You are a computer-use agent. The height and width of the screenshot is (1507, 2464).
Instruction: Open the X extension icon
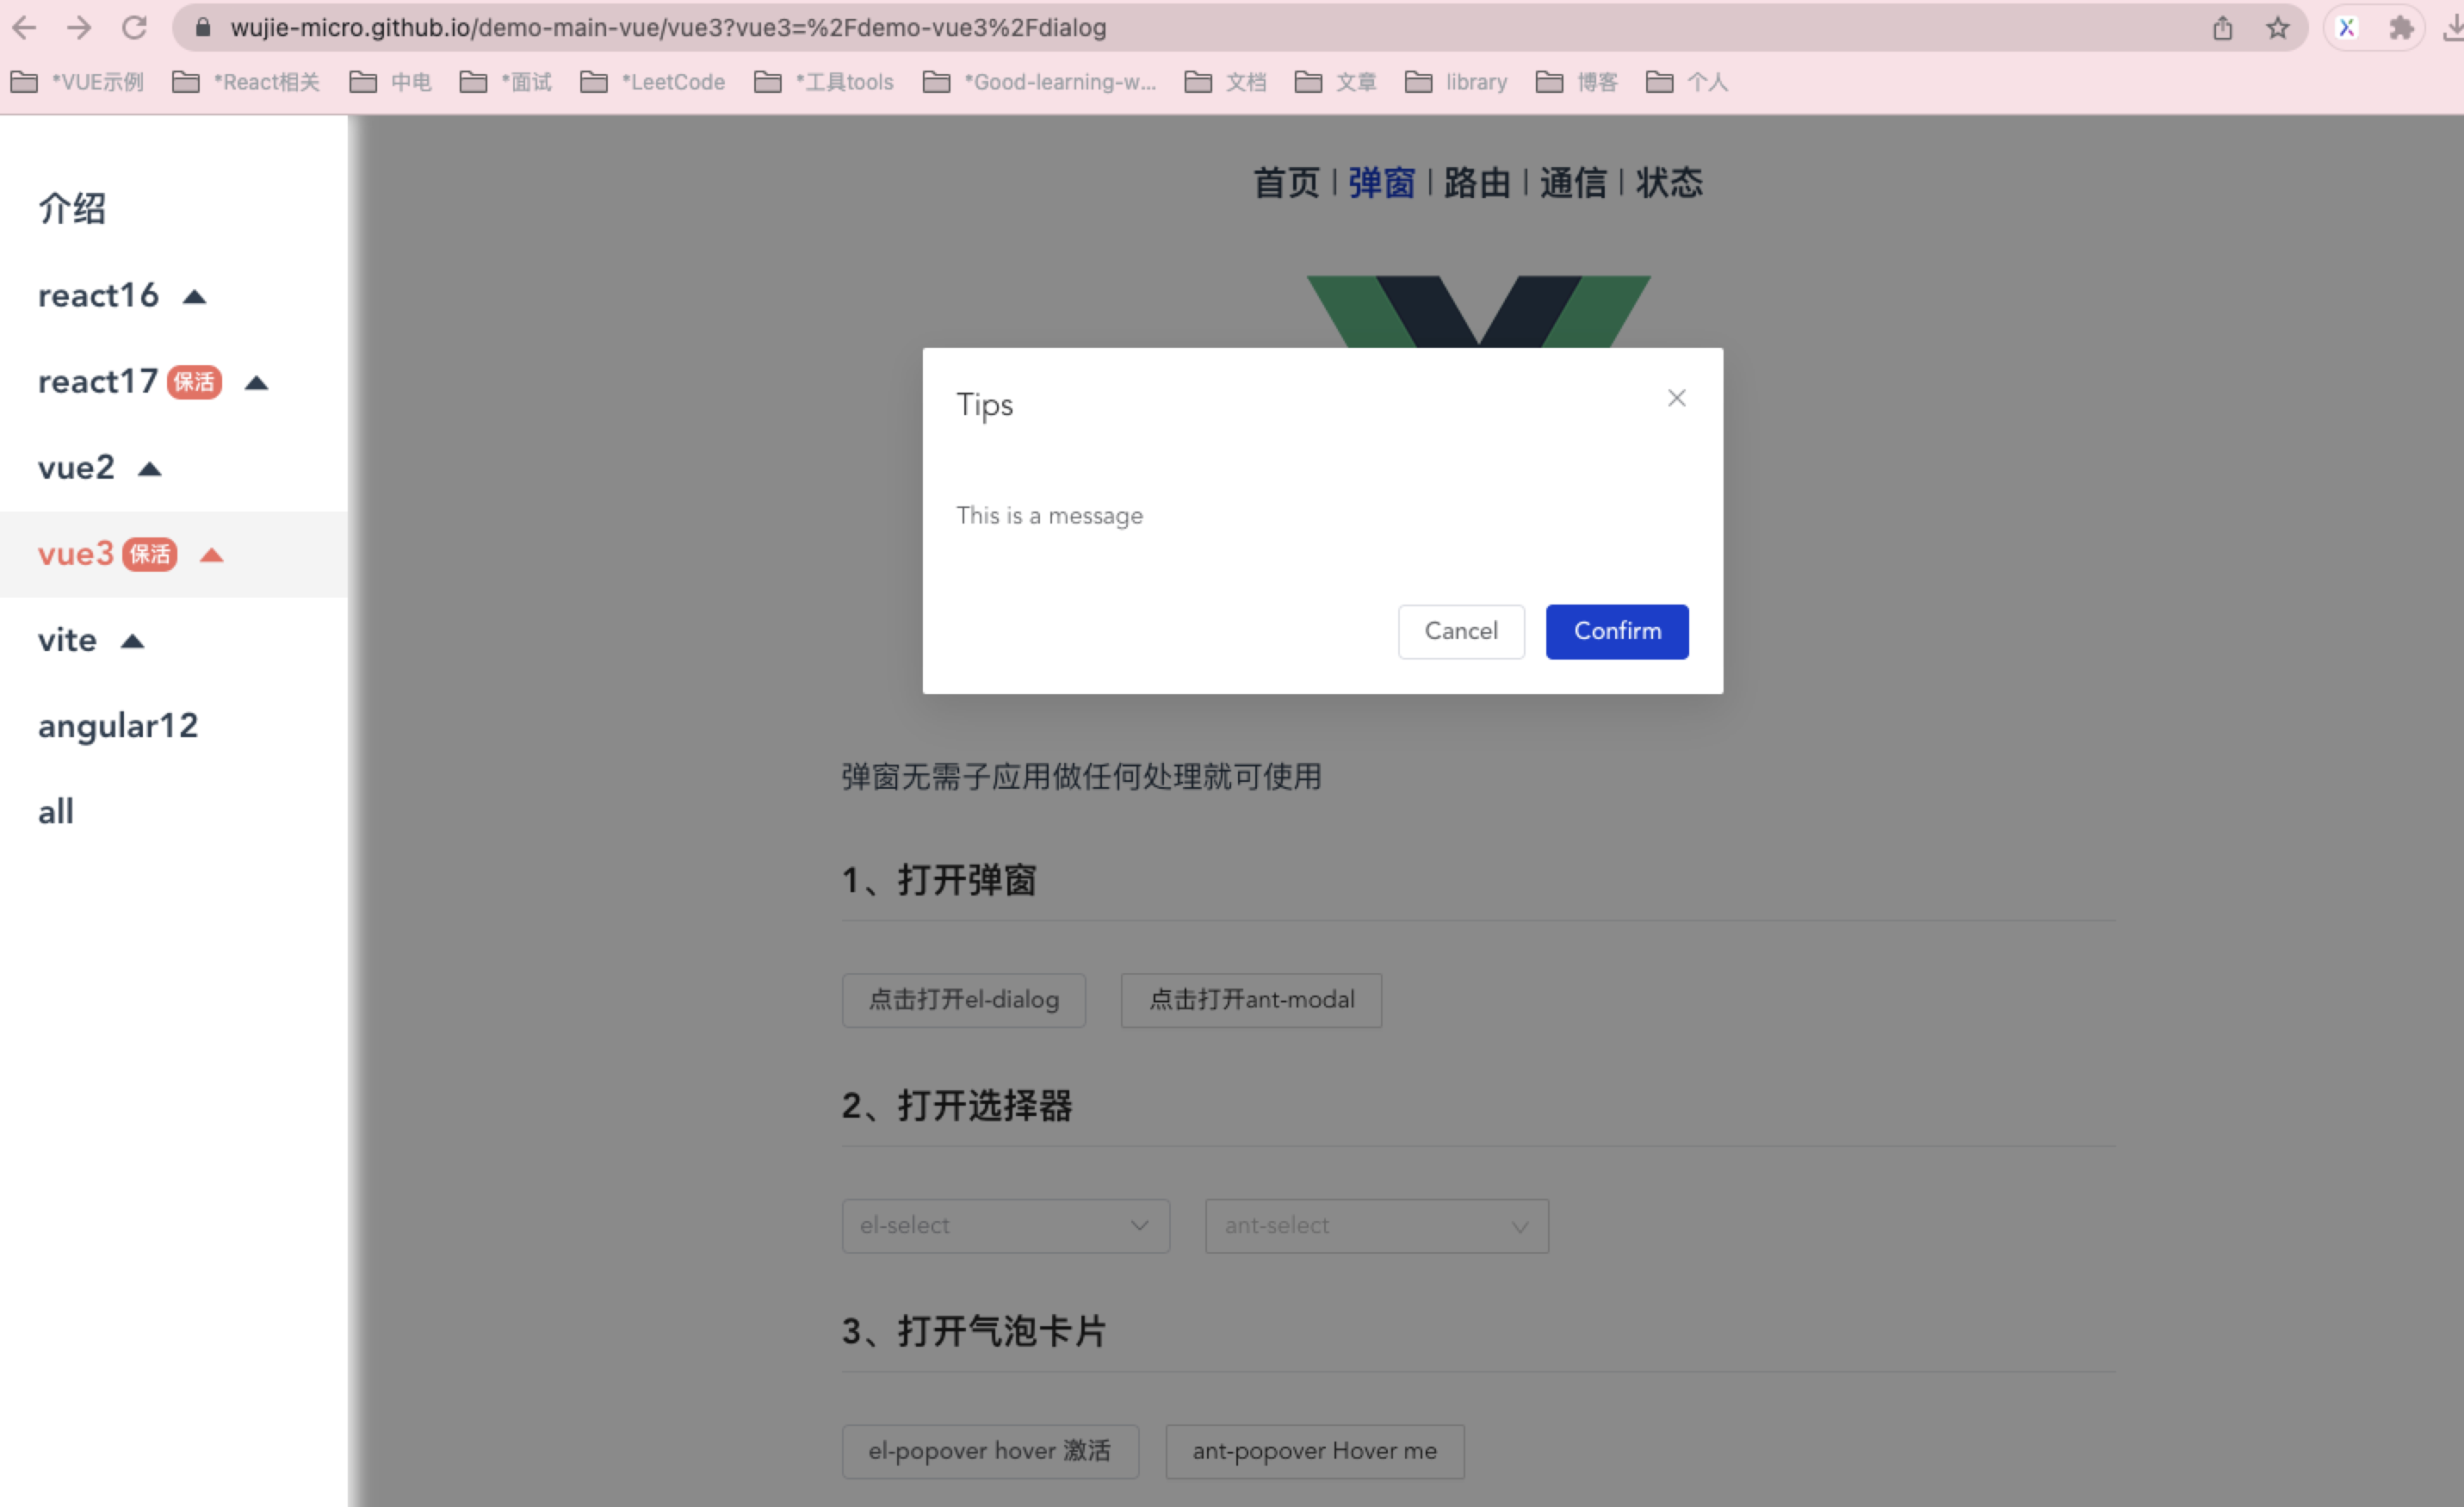click(x=2347, y=27)
